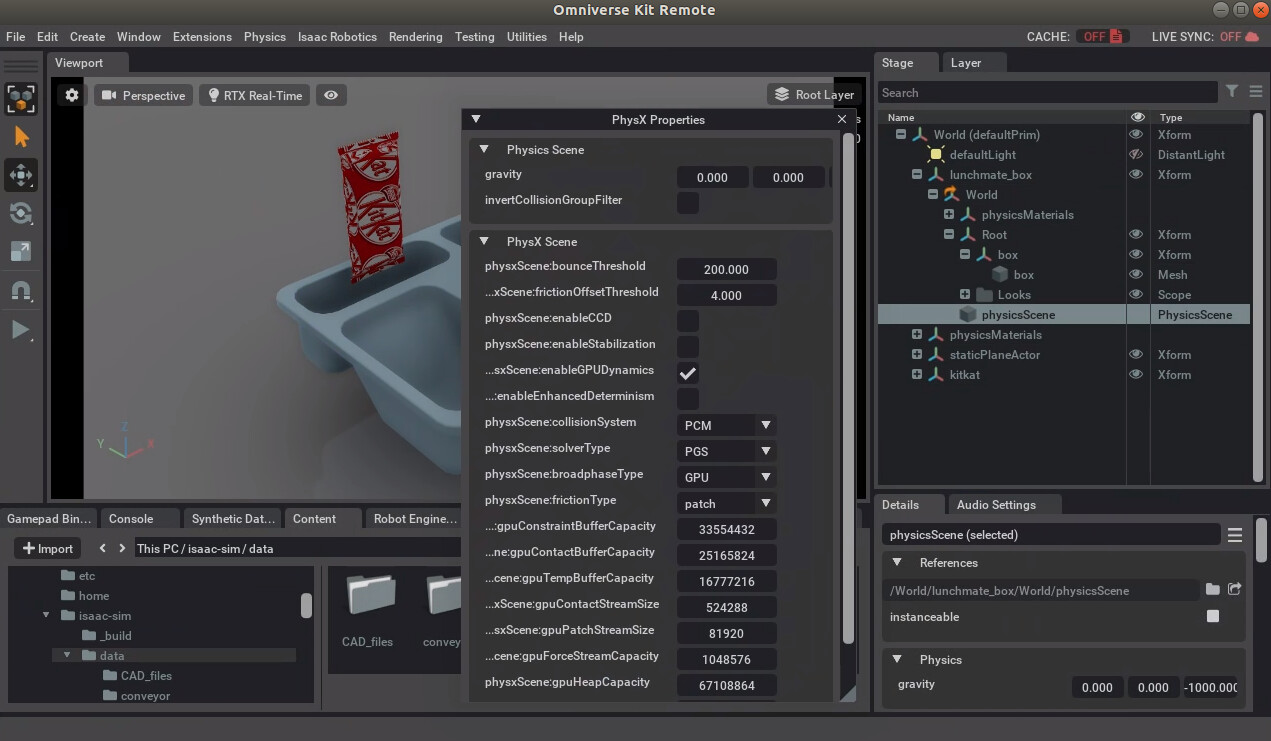Collapse the lunchmate_box item in the Stage tree
This screenshot has height=741, width=1271.
917,174
